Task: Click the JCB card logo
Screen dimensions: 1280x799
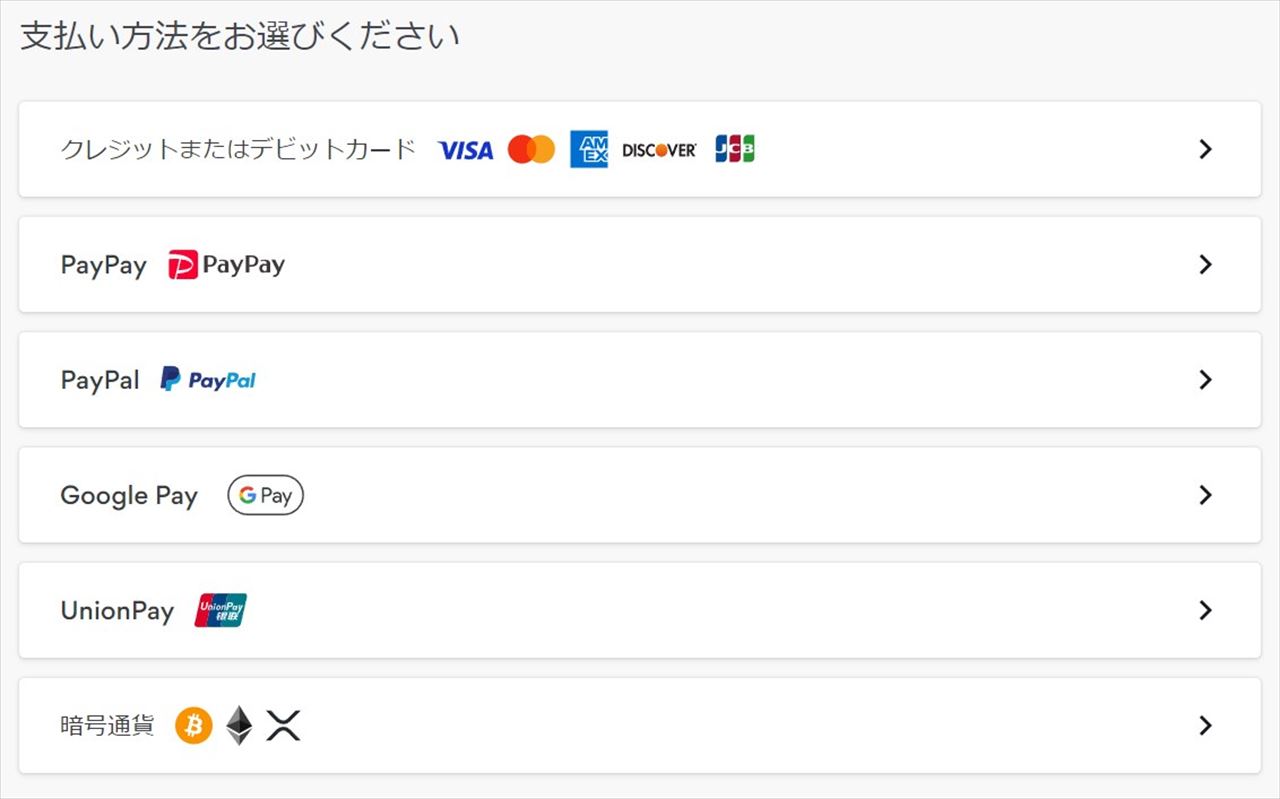Action: pos(735,150)
